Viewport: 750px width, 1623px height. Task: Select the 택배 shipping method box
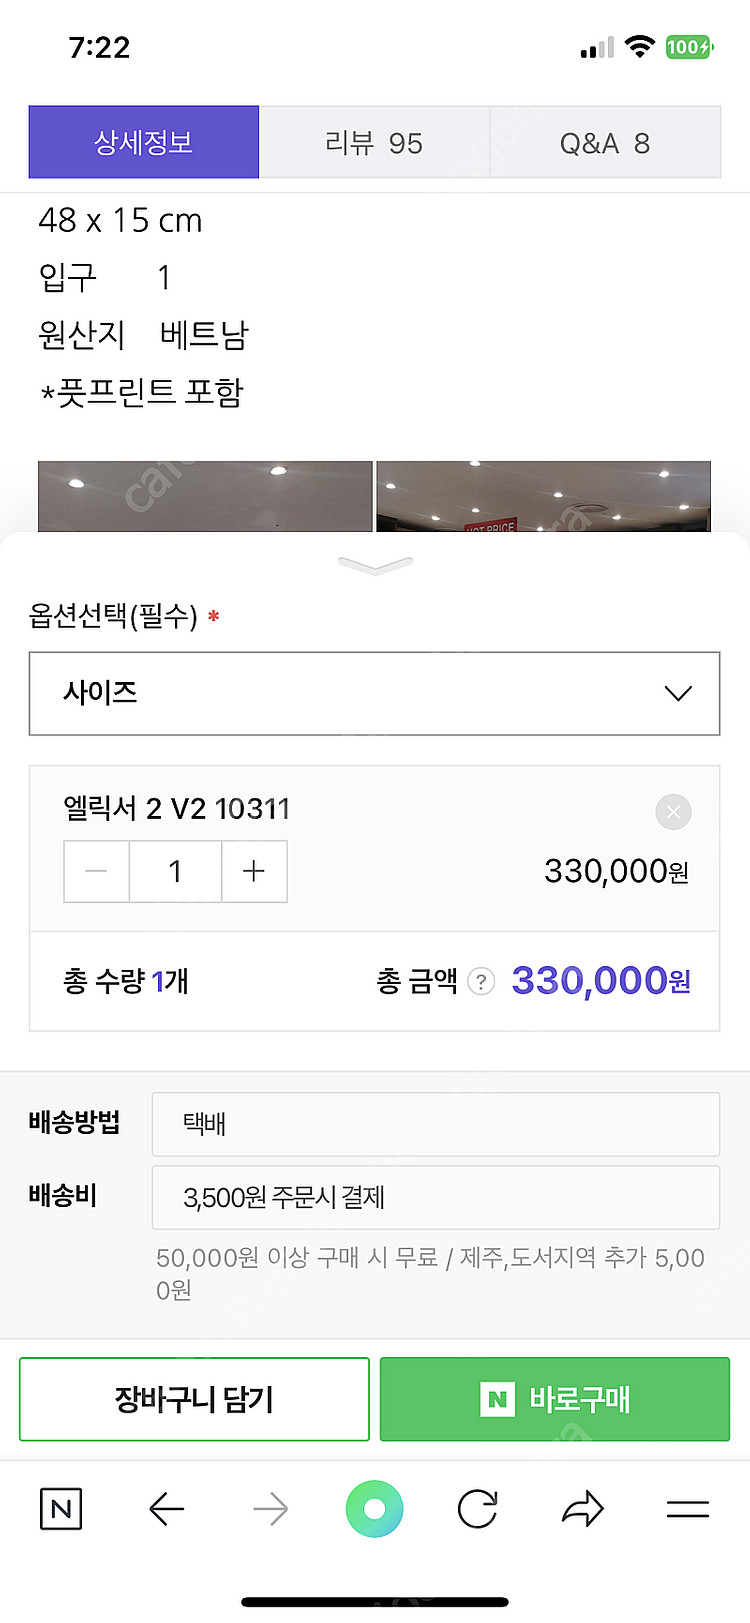coord(435,1124)
